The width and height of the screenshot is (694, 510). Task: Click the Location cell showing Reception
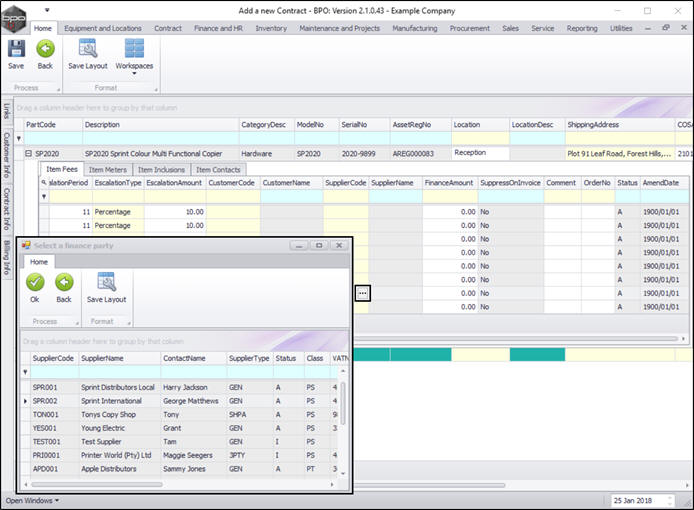[x=479, y=153]
